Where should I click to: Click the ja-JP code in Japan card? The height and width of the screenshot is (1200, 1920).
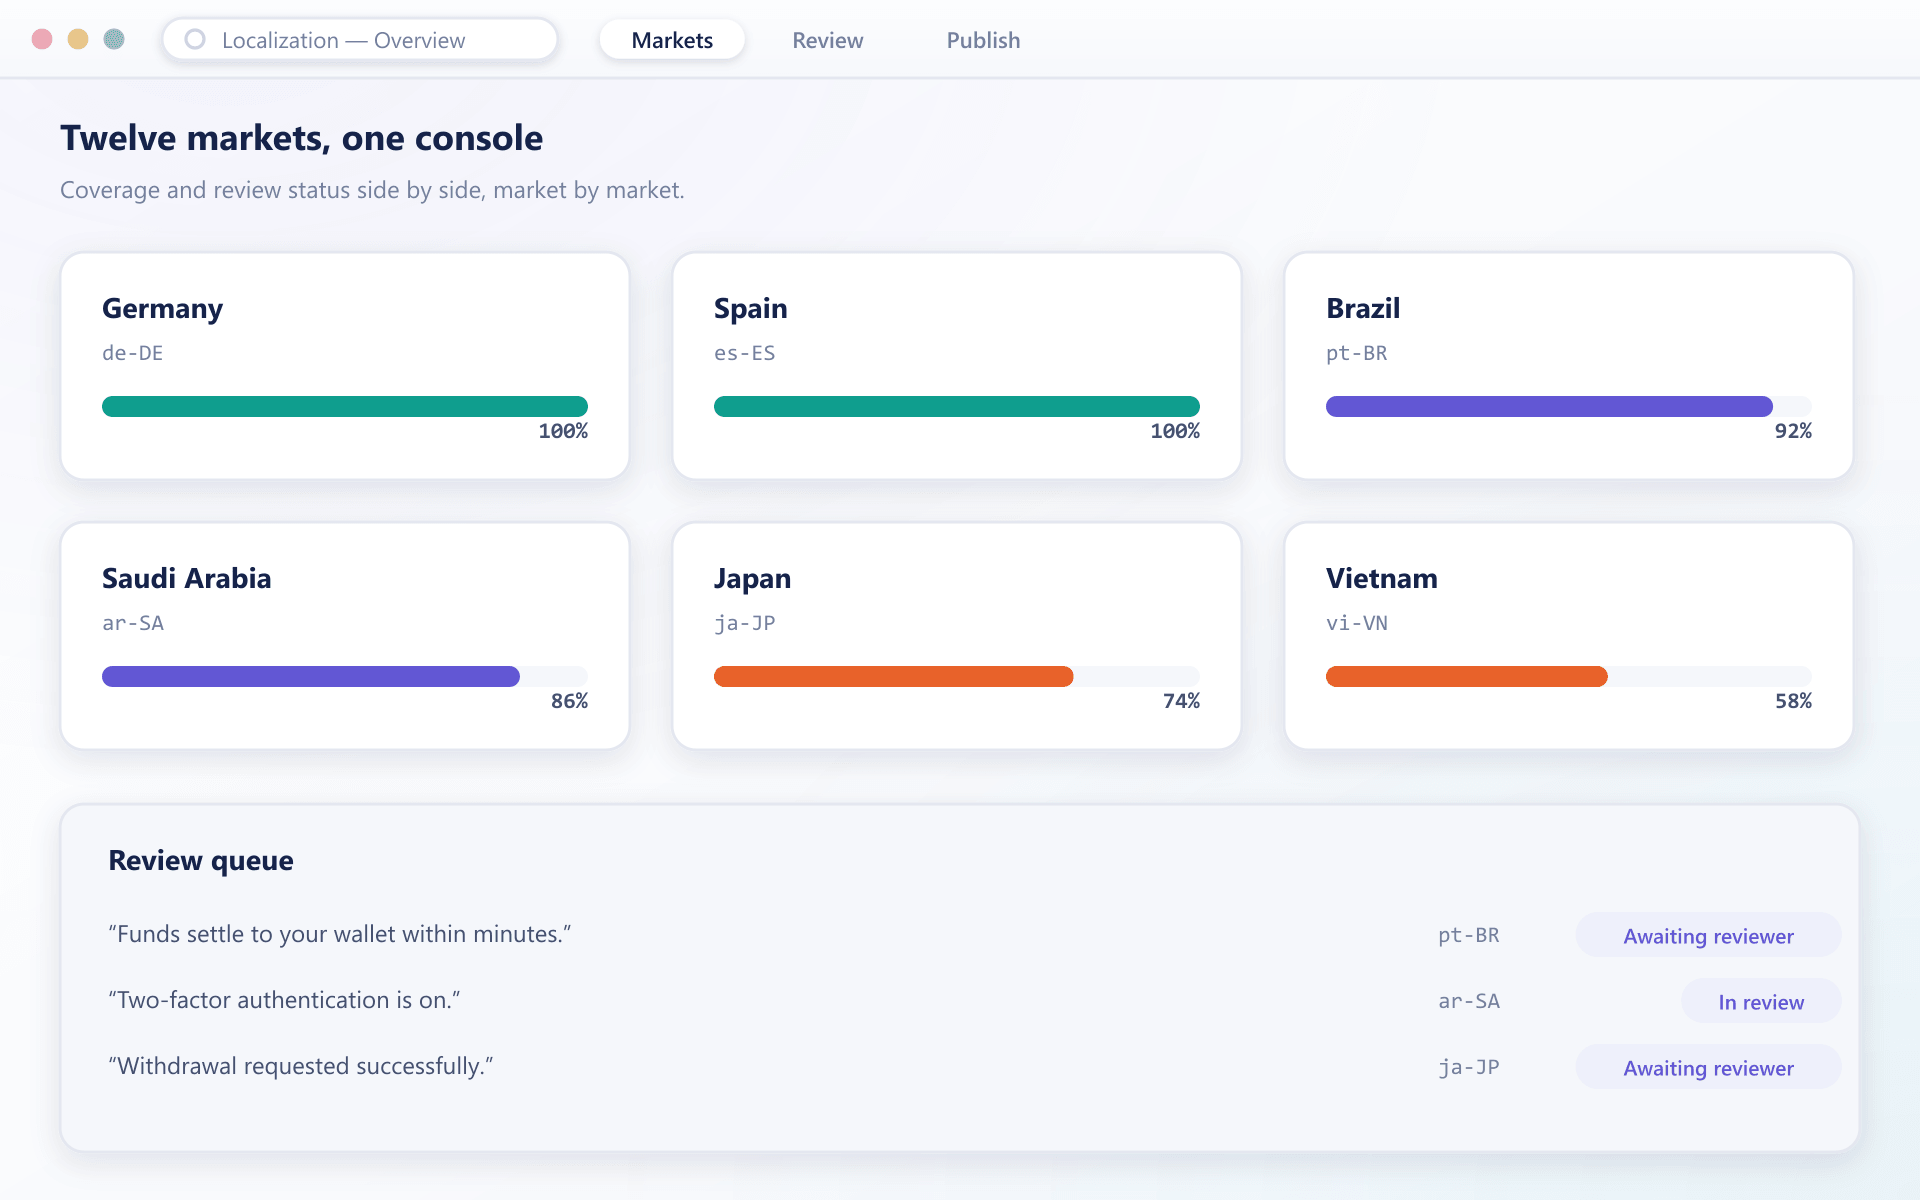point(745,623)
